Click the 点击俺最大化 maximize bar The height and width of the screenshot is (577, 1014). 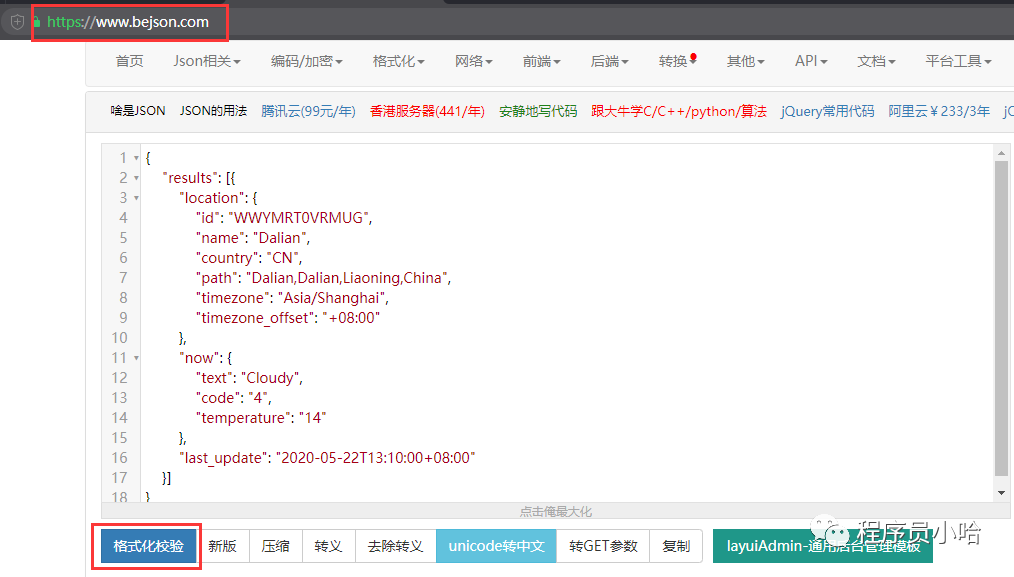pos(555,511)
